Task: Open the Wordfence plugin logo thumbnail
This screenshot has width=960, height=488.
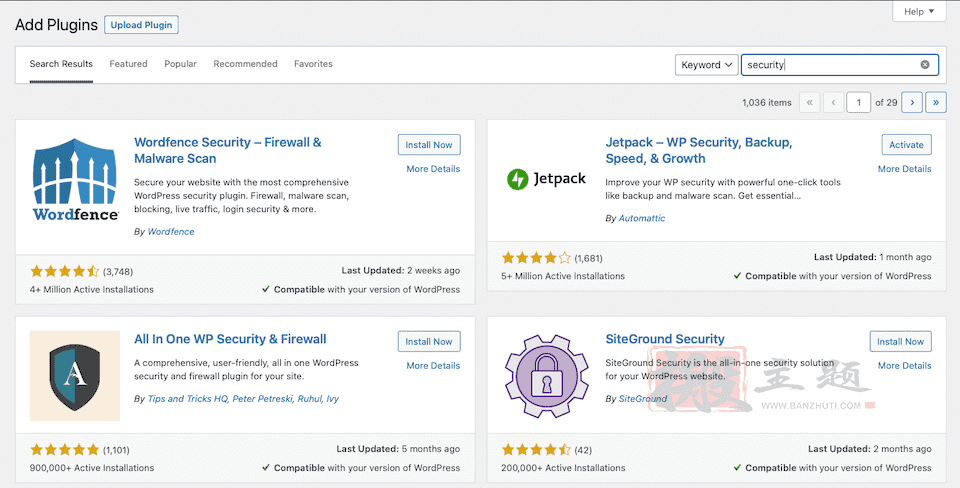Action: point(75,180)
